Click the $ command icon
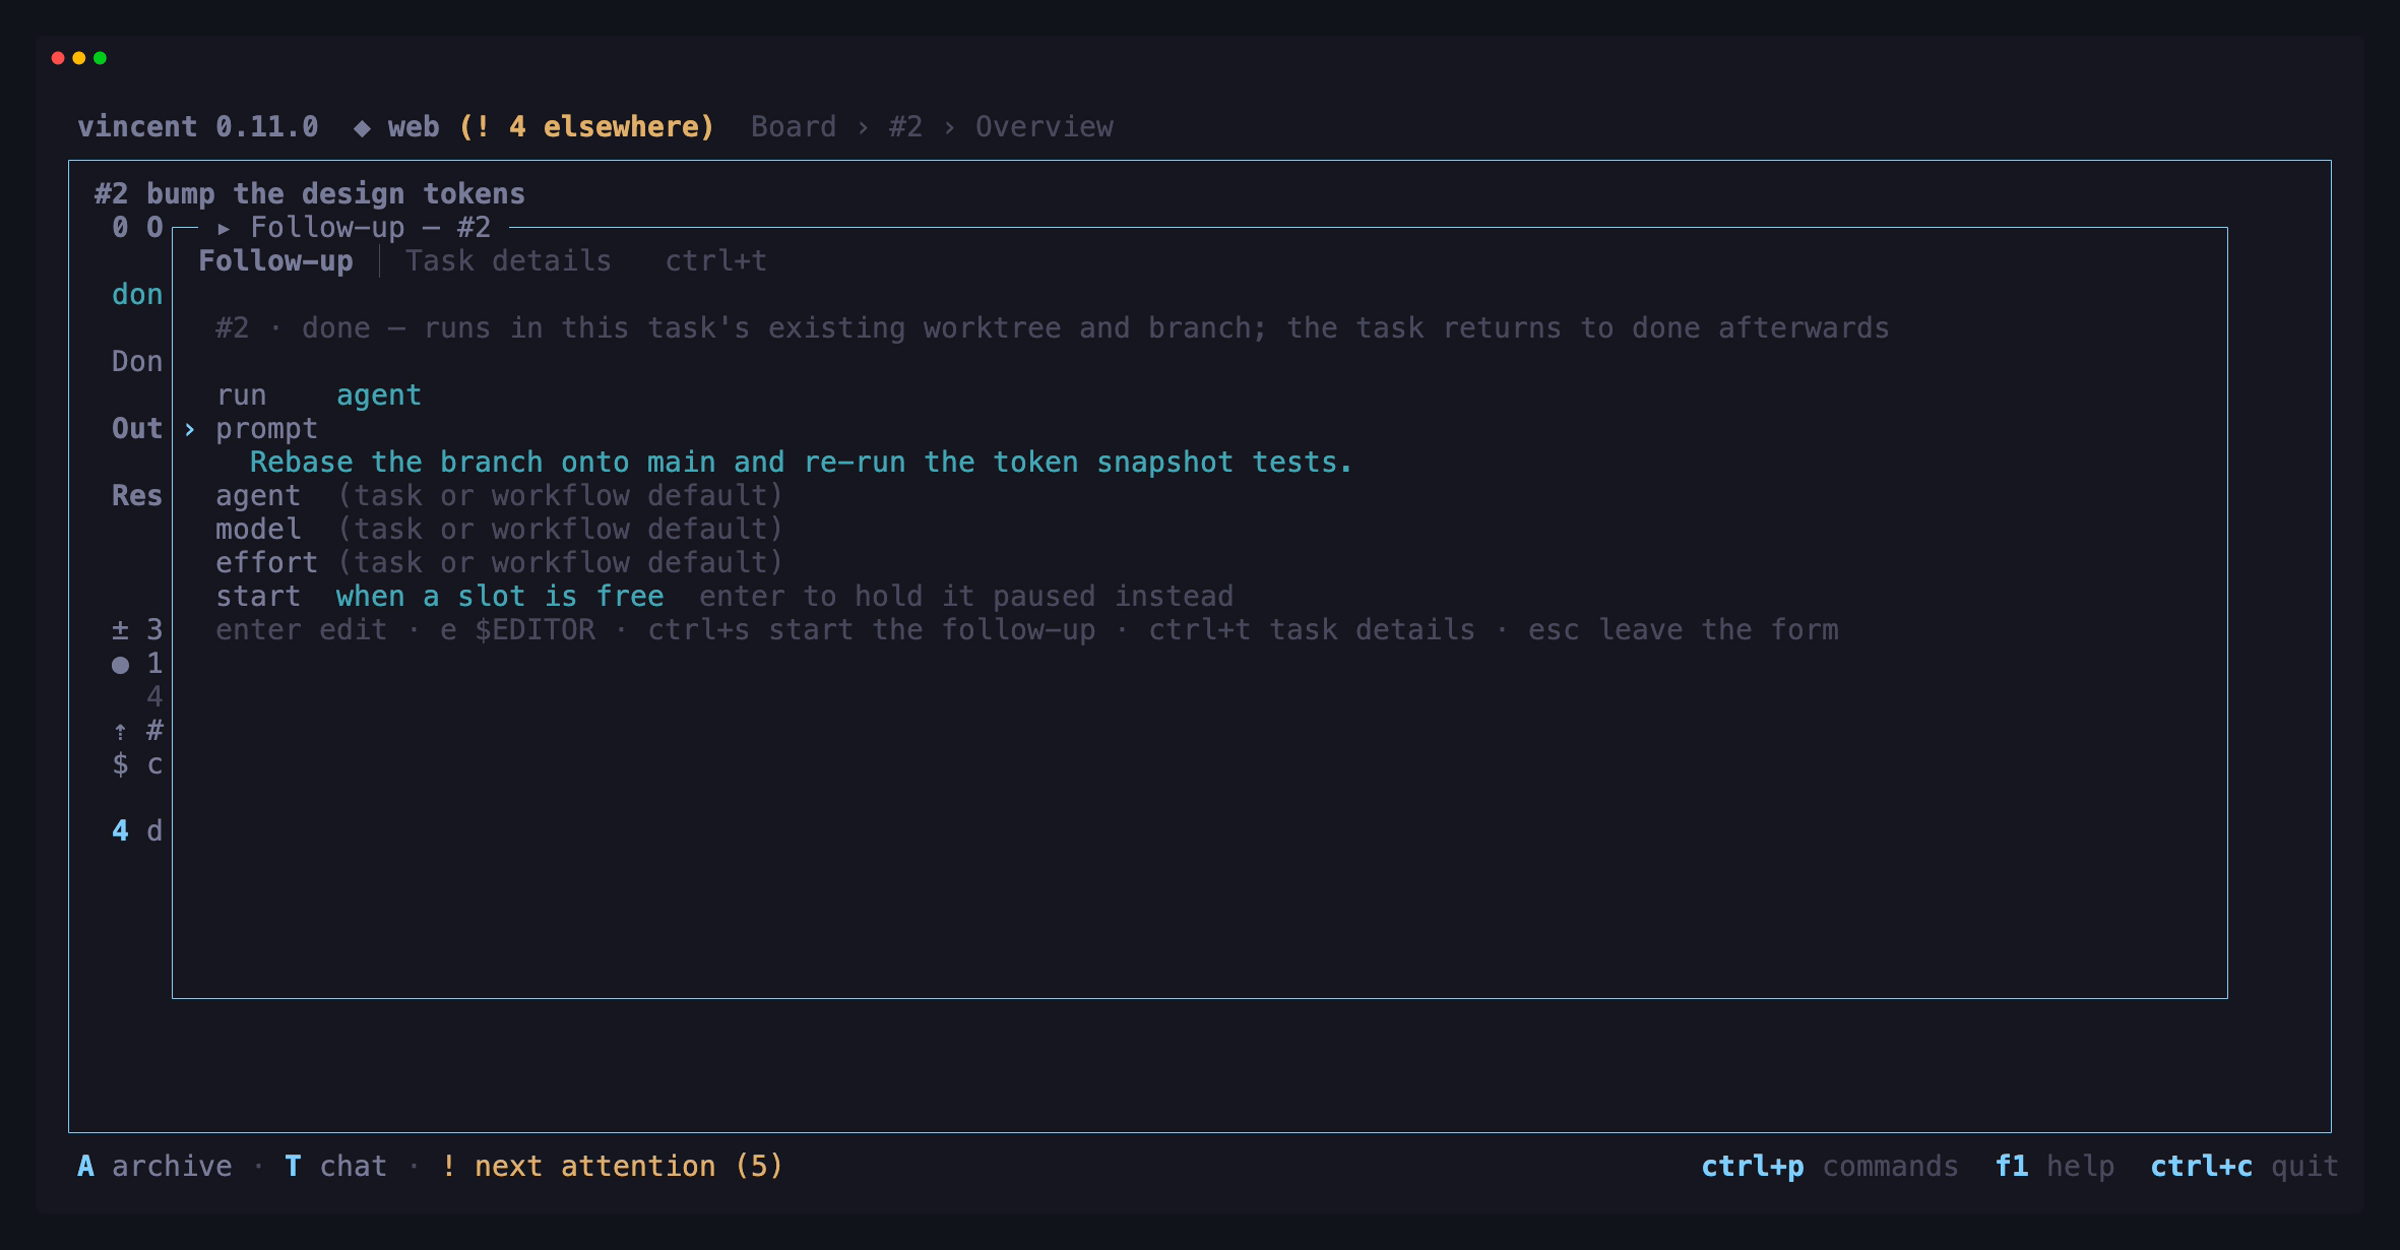 pos(120,765)
